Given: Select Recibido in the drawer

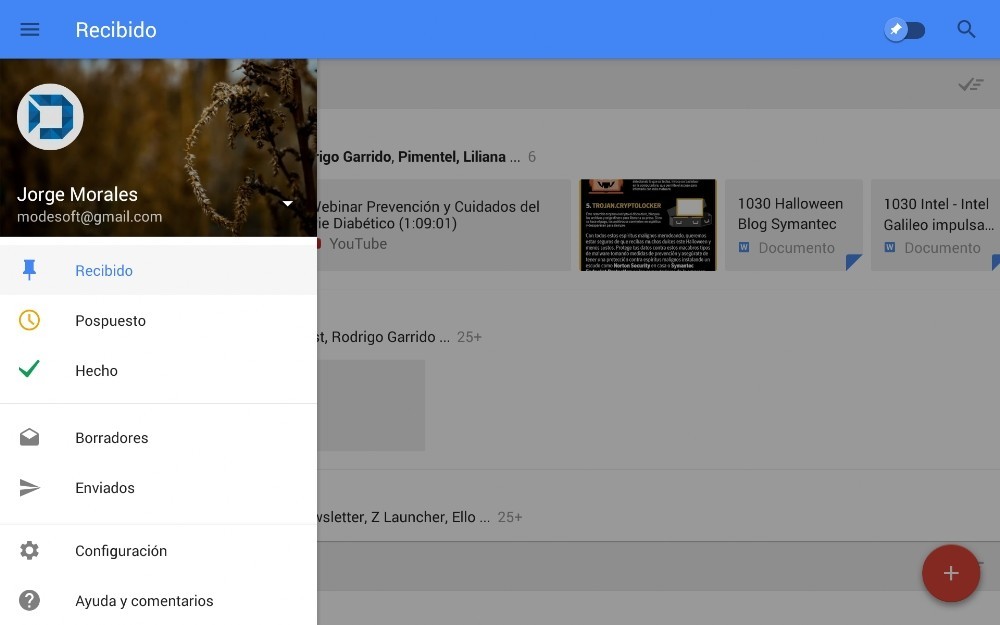Looking at the screenshot, I should [104, 271].
